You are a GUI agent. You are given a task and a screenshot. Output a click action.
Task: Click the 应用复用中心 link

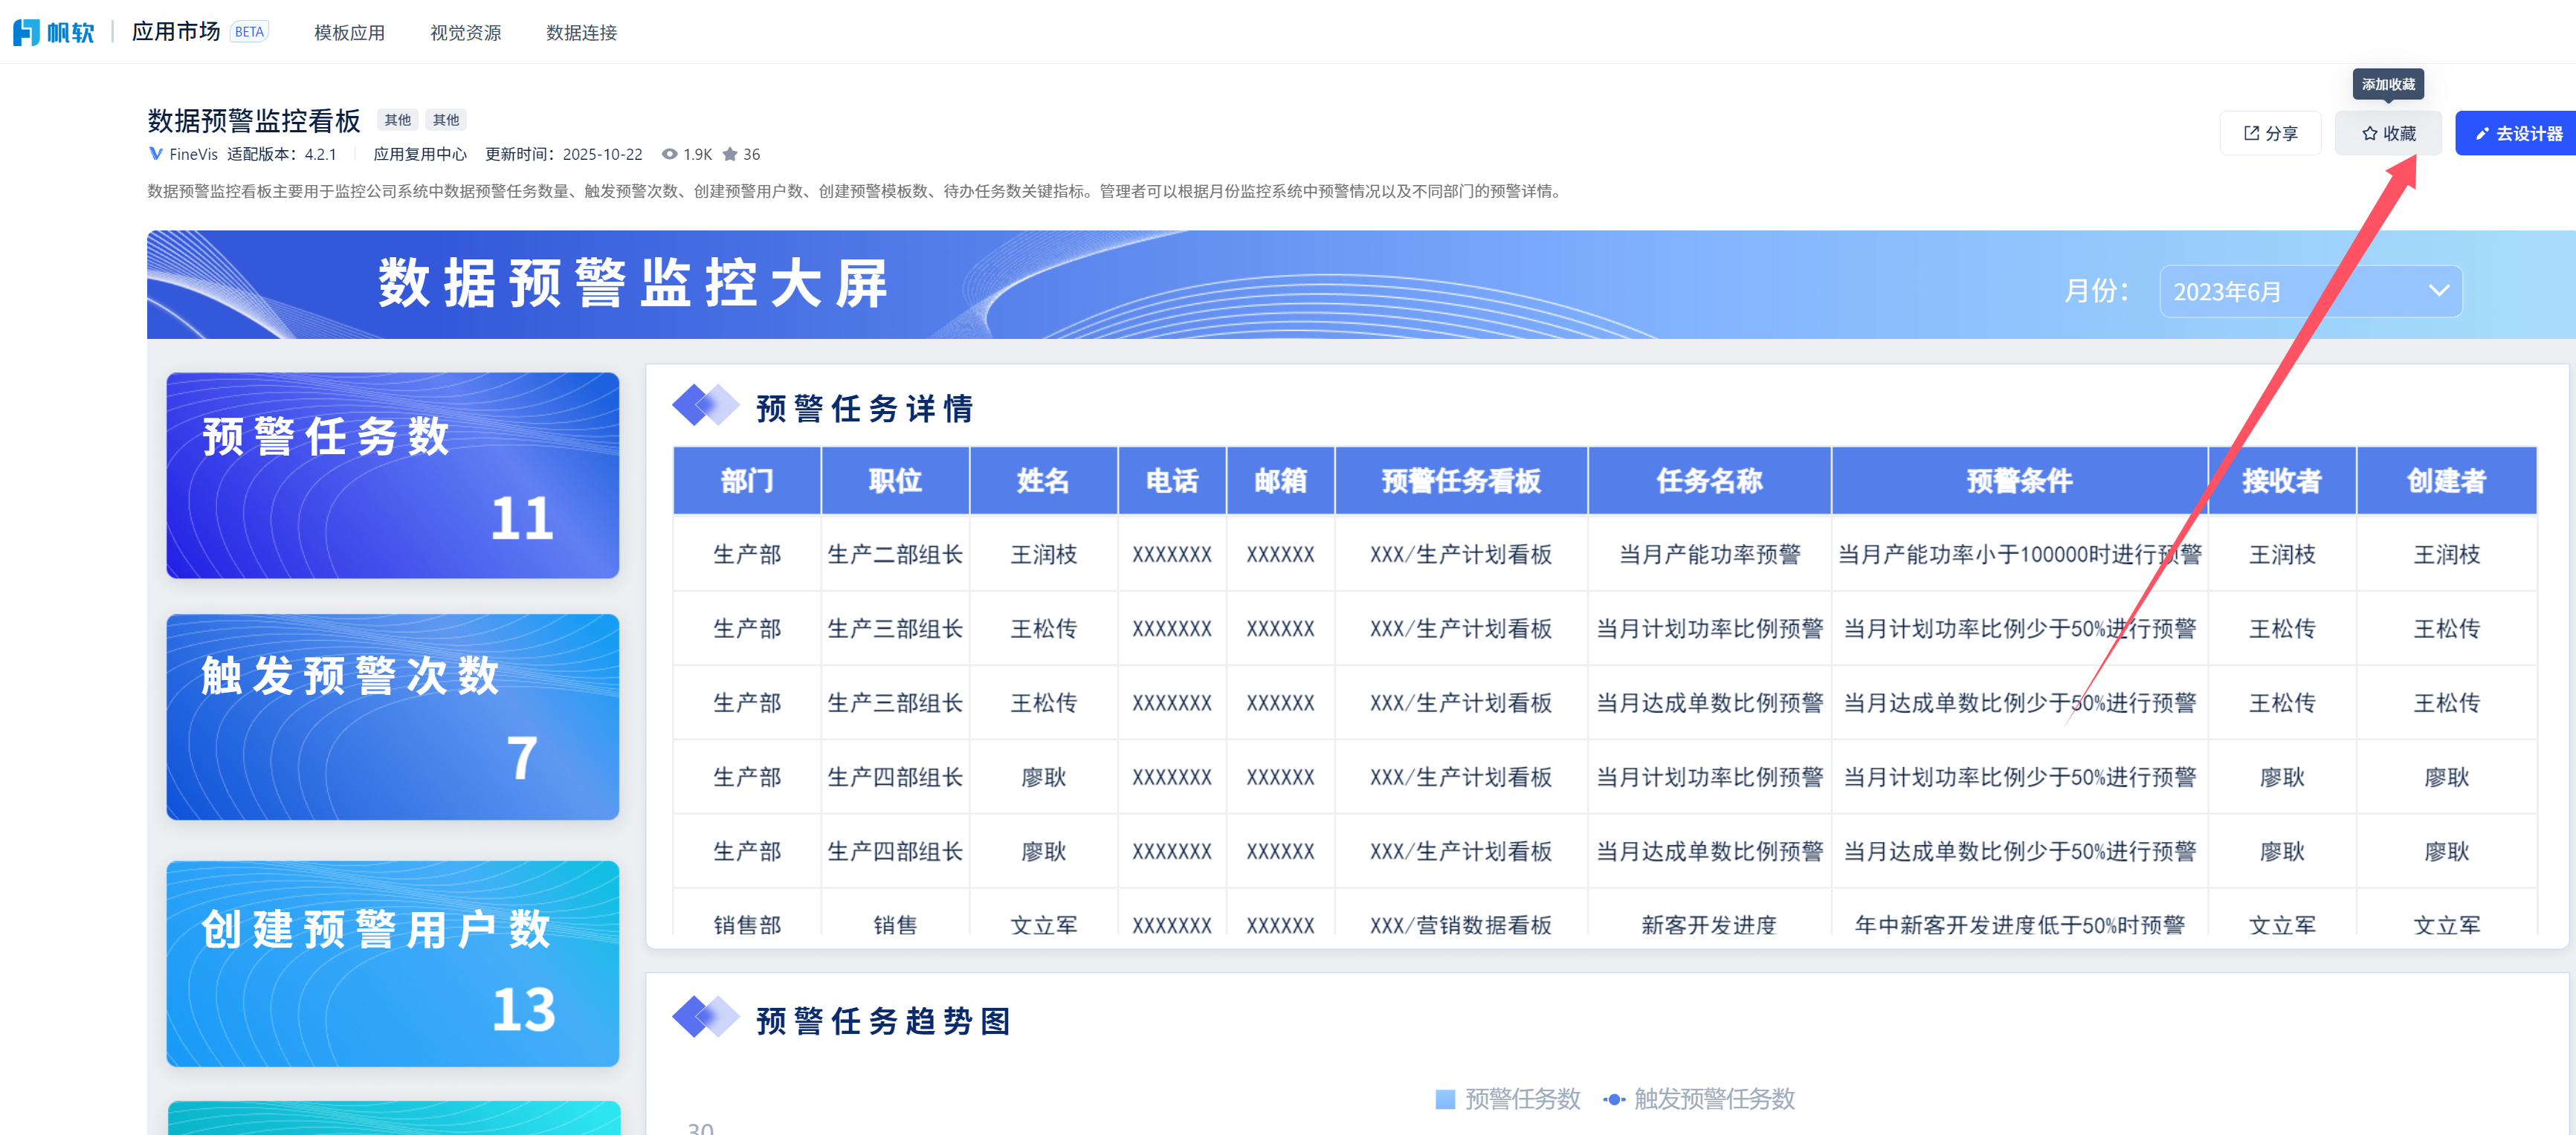pos(419,154)
